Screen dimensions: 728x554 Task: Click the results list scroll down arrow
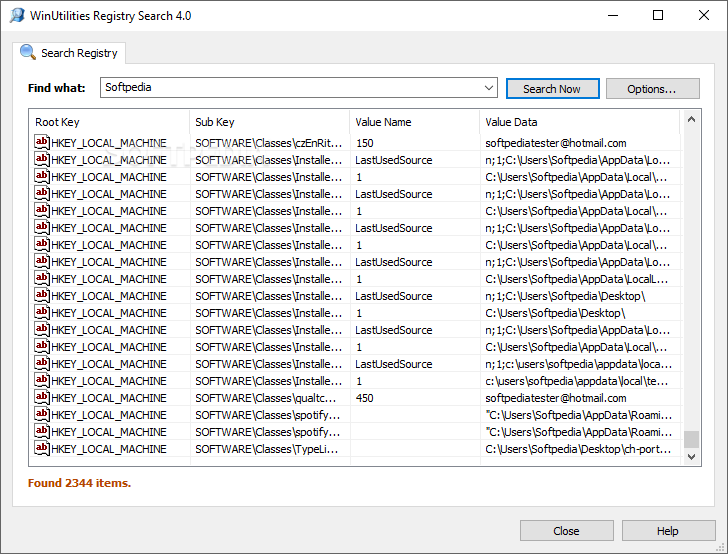pos(691,456)
